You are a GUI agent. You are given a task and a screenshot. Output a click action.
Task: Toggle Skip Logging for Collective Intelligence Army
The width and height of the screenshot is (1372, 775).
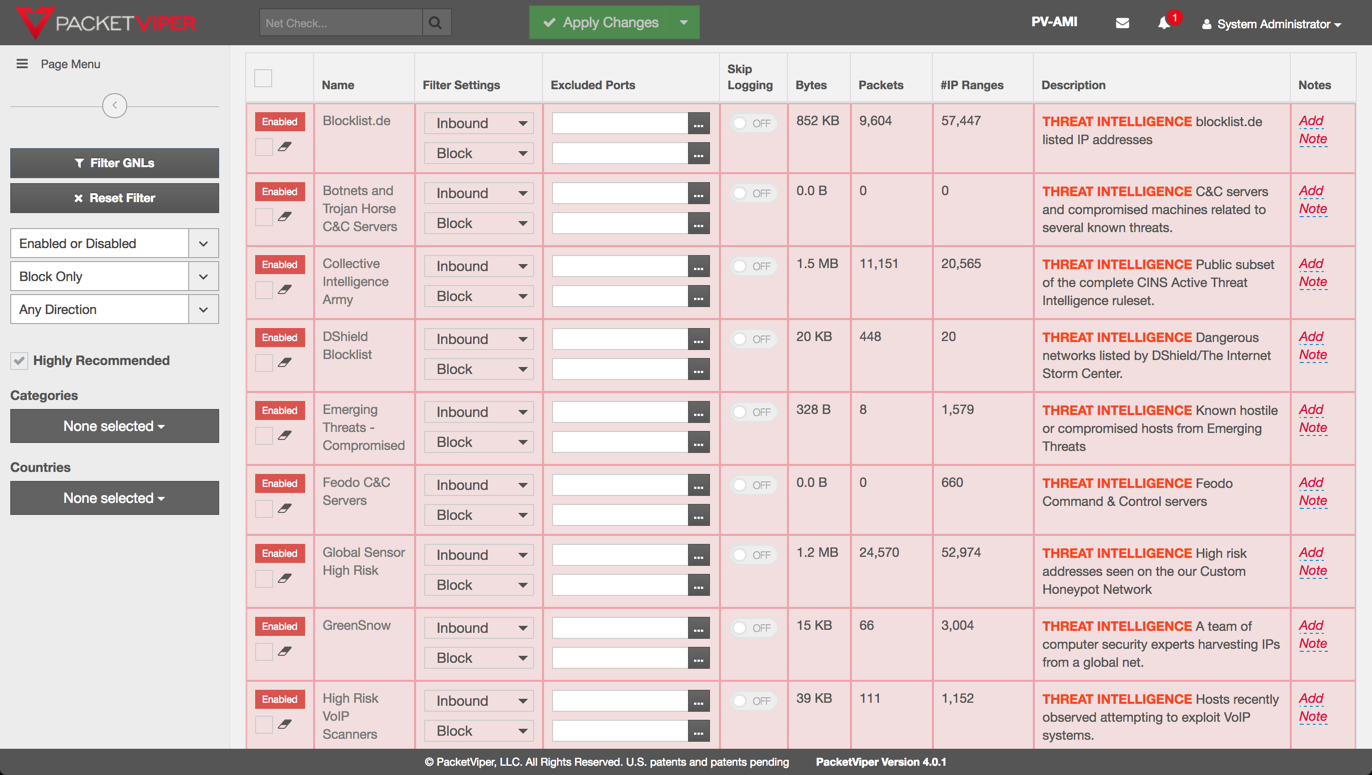(x=753, y=266)
